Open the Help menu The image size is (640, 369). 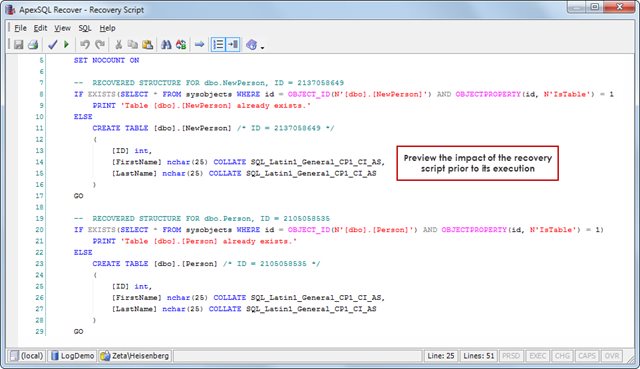click(x=107, y=28)
